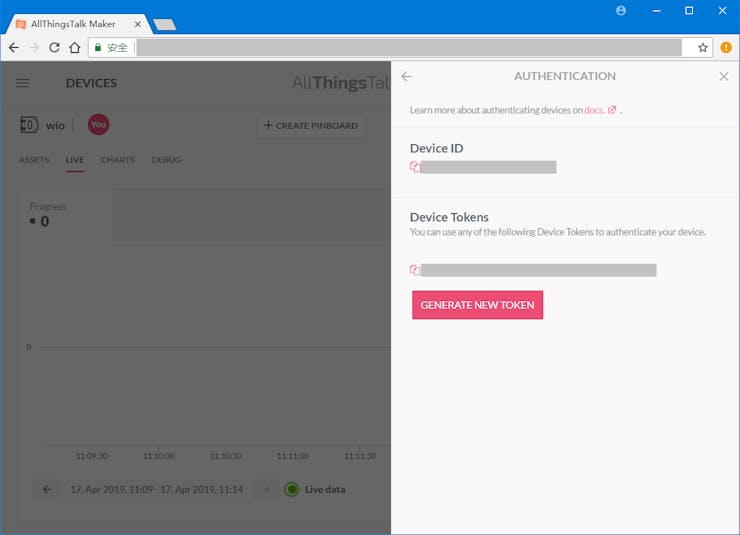Viewport: 740px width, 535px height.
Task: Click the secure lock icon
Action: 98,48
